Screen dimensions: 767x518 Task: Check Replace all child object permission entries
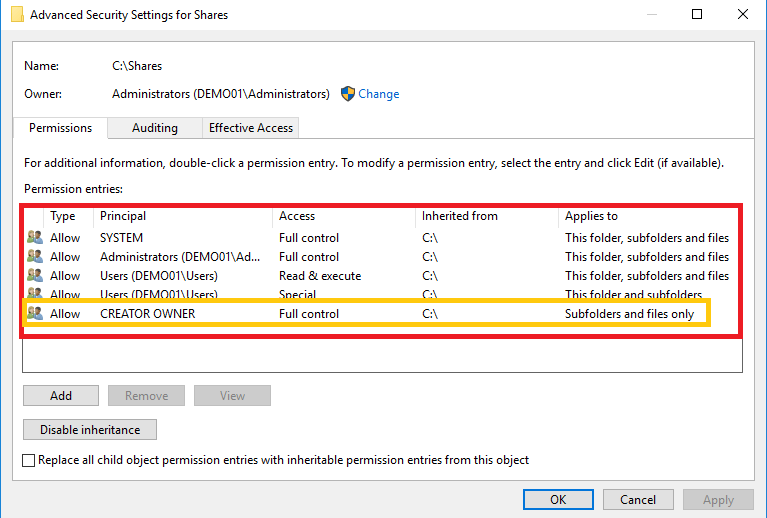click(28, 460)
